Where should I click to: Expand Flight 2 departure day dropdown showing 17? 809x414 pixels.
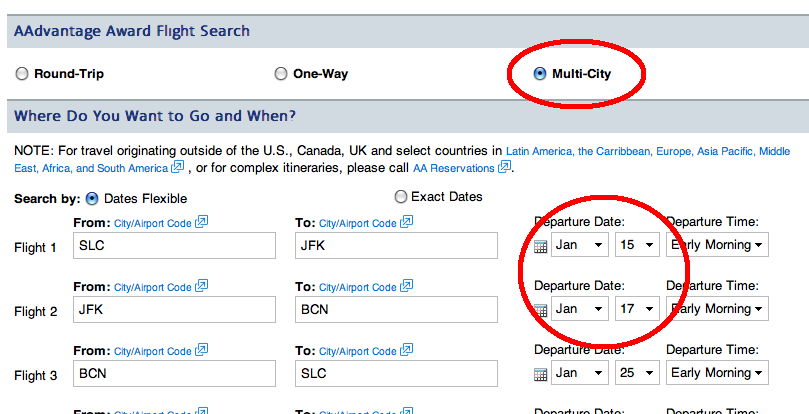637,309
